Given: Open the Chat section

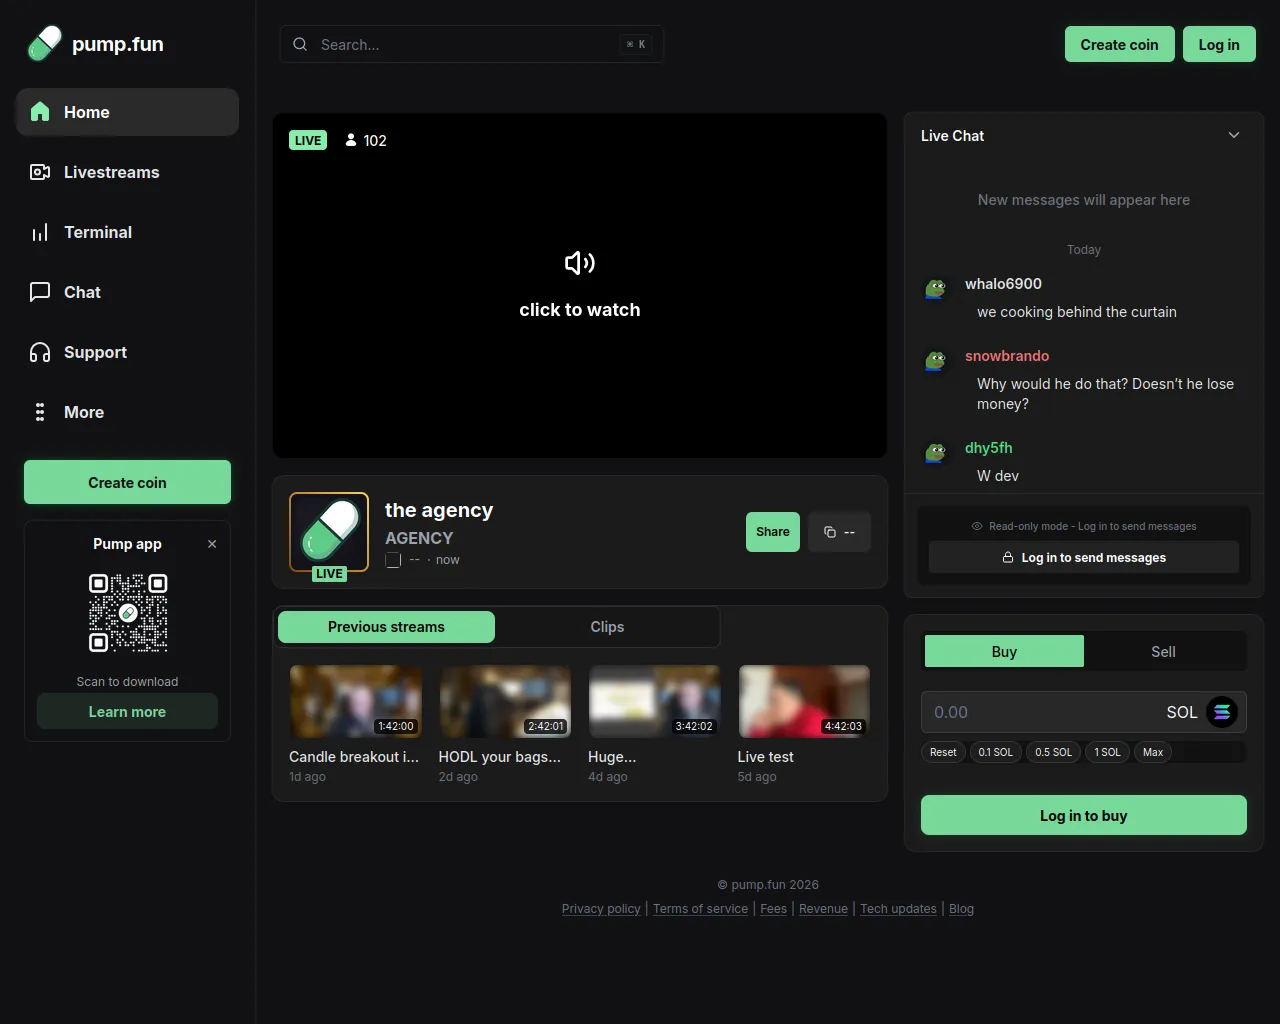Looking at the screenshot, I should [x=127, y=292].
